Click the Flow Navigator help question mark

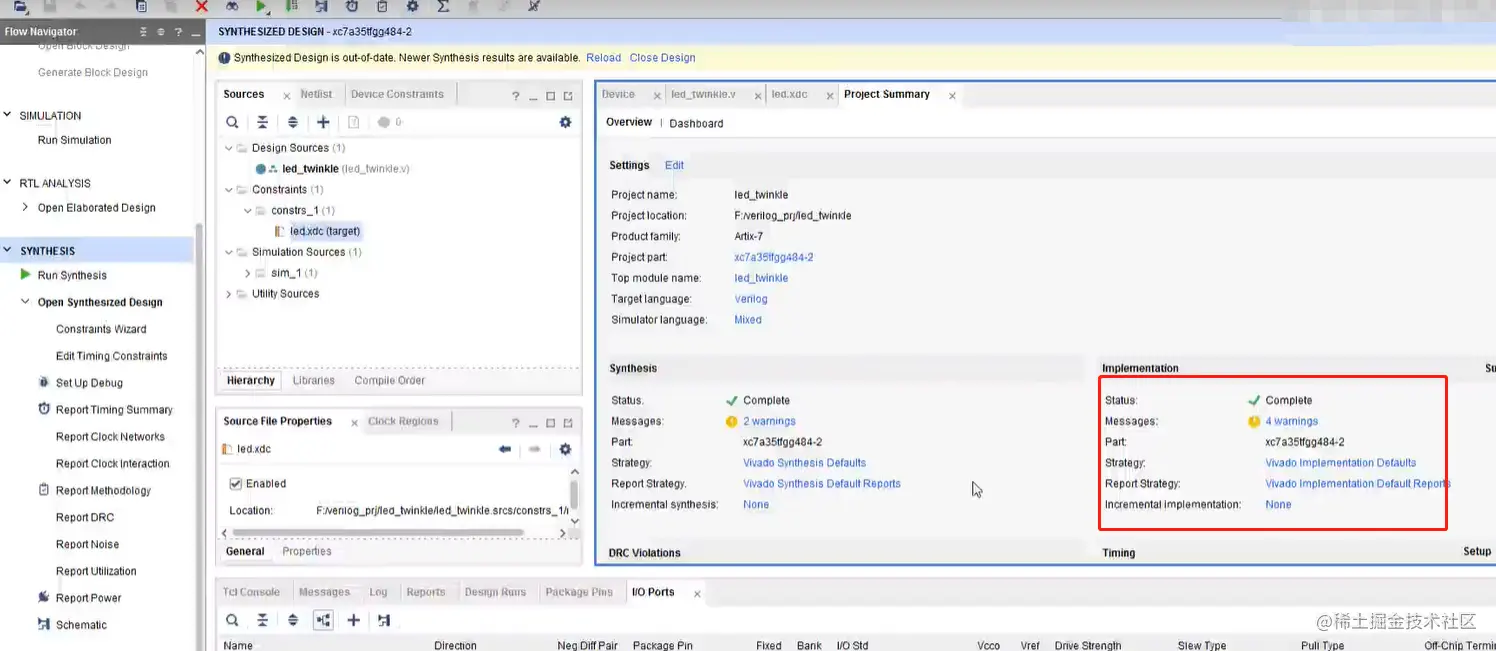point(177,32)
